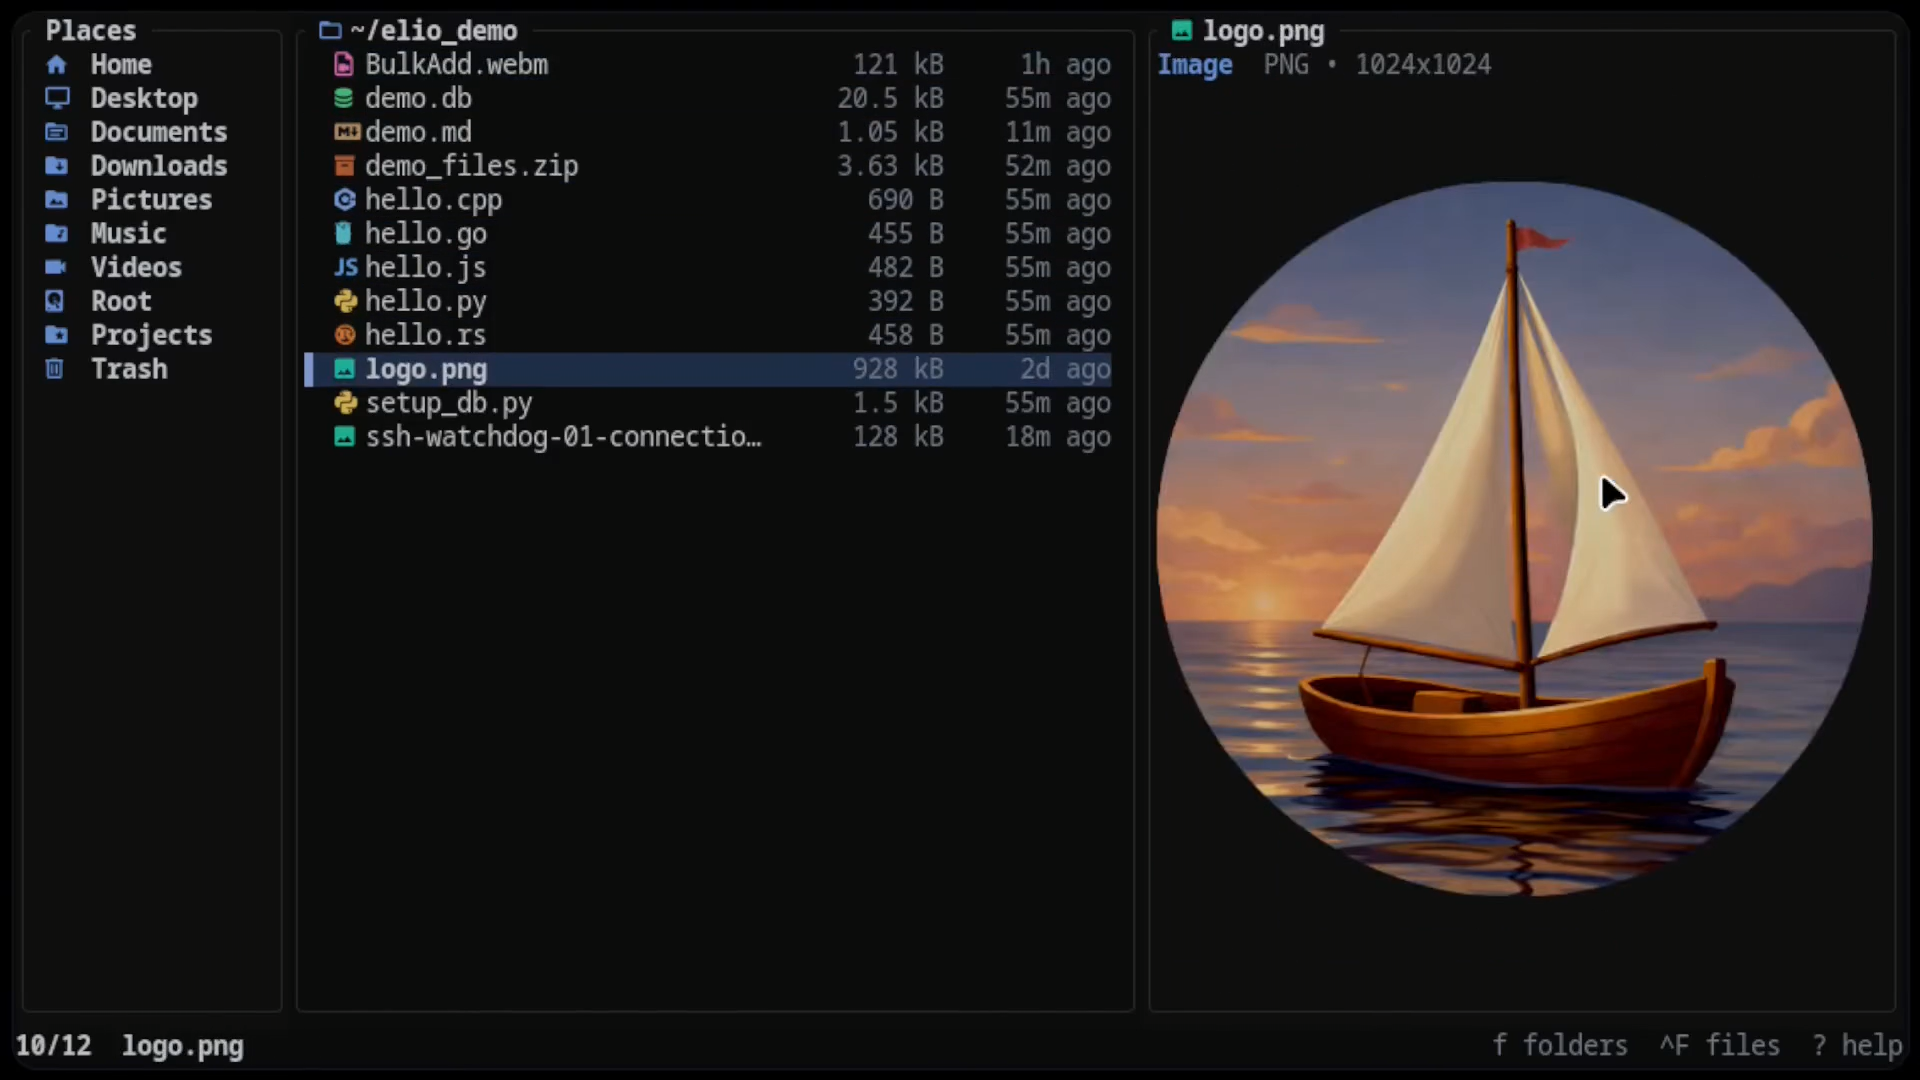Screen dimensions: 1920x1080
Task: Click the Root drive icon
Action: 55,301
